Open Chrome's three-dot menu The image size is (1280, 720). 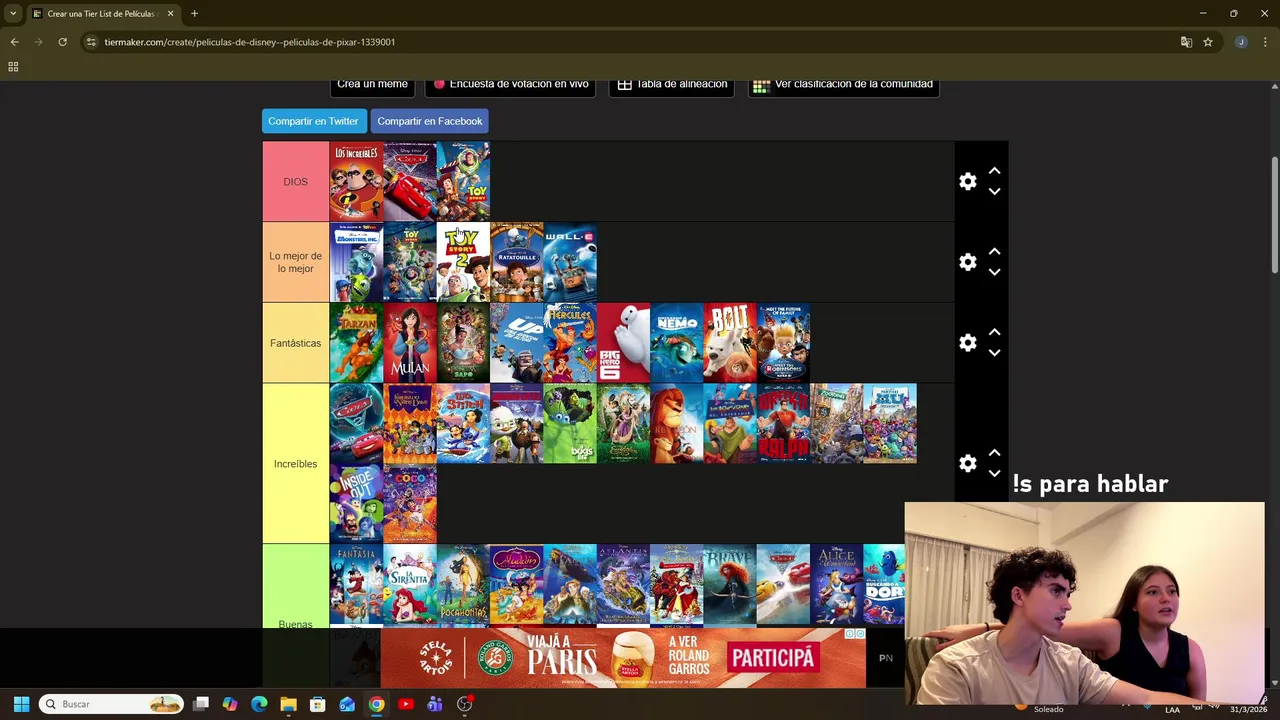1266,42
